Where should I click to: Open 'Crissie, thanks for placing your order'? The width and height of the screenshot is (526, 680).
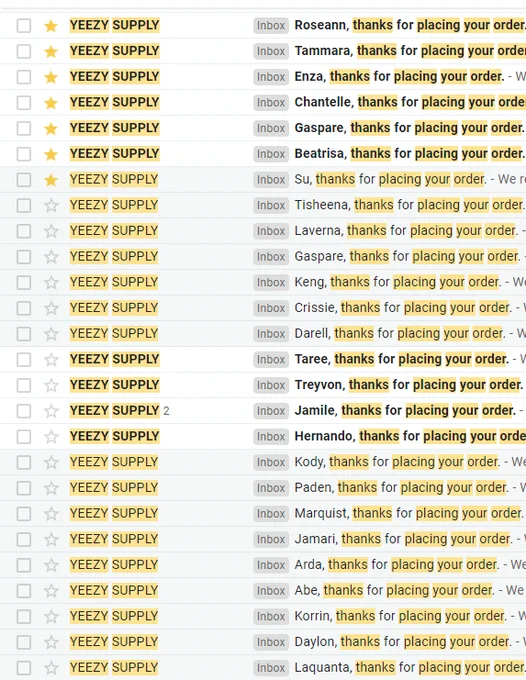(403, 308)
